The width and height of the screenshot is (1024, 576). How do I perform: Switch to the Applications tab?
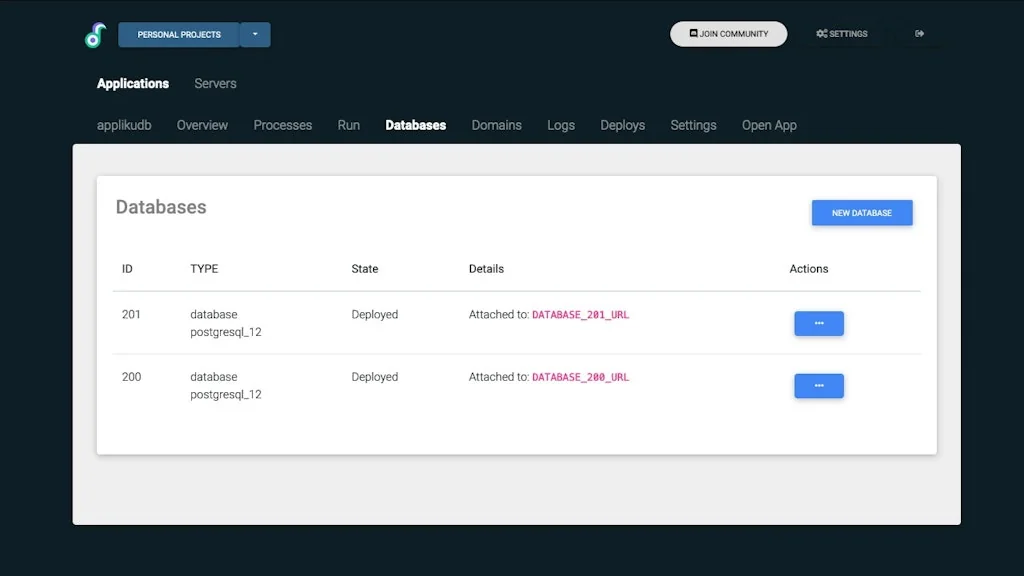click(x=132, y=84)
